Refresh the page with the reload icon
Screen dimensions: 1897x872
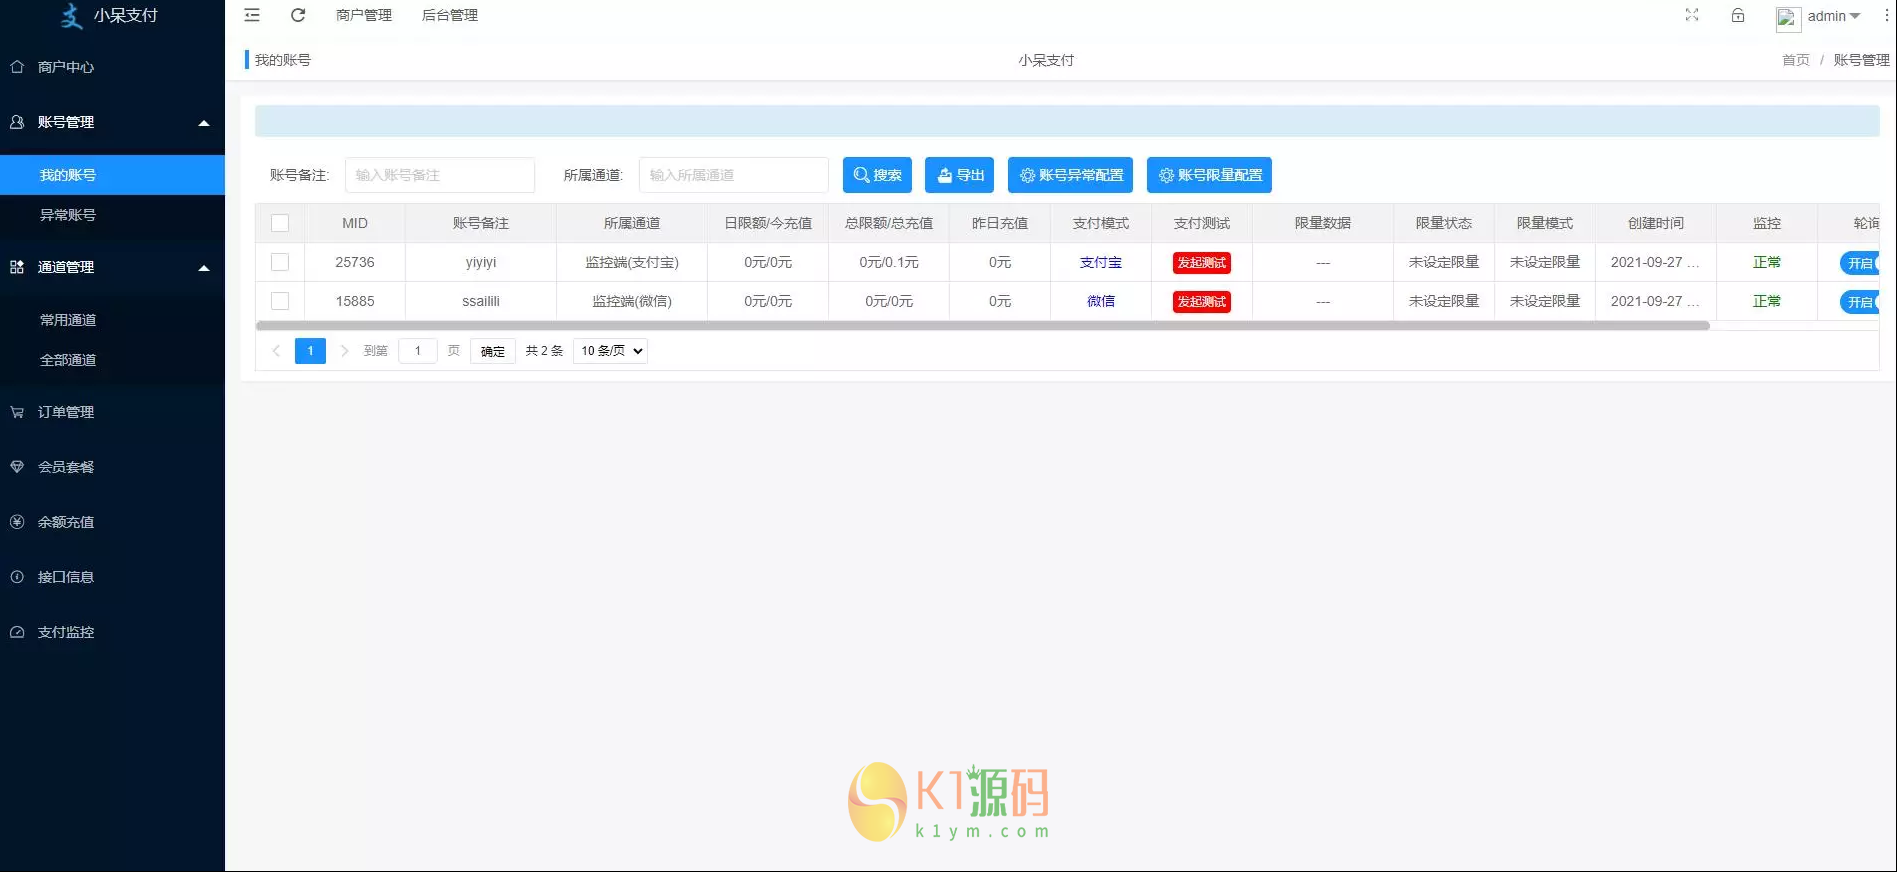pyautogui.click(x=298, y=15)
